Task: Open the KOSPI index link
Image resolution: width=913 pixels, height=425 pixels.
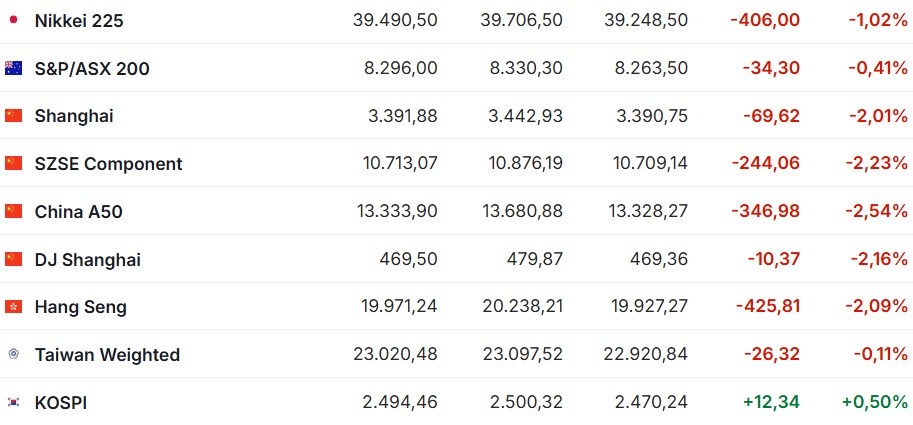Action: [x=61, y=402]
